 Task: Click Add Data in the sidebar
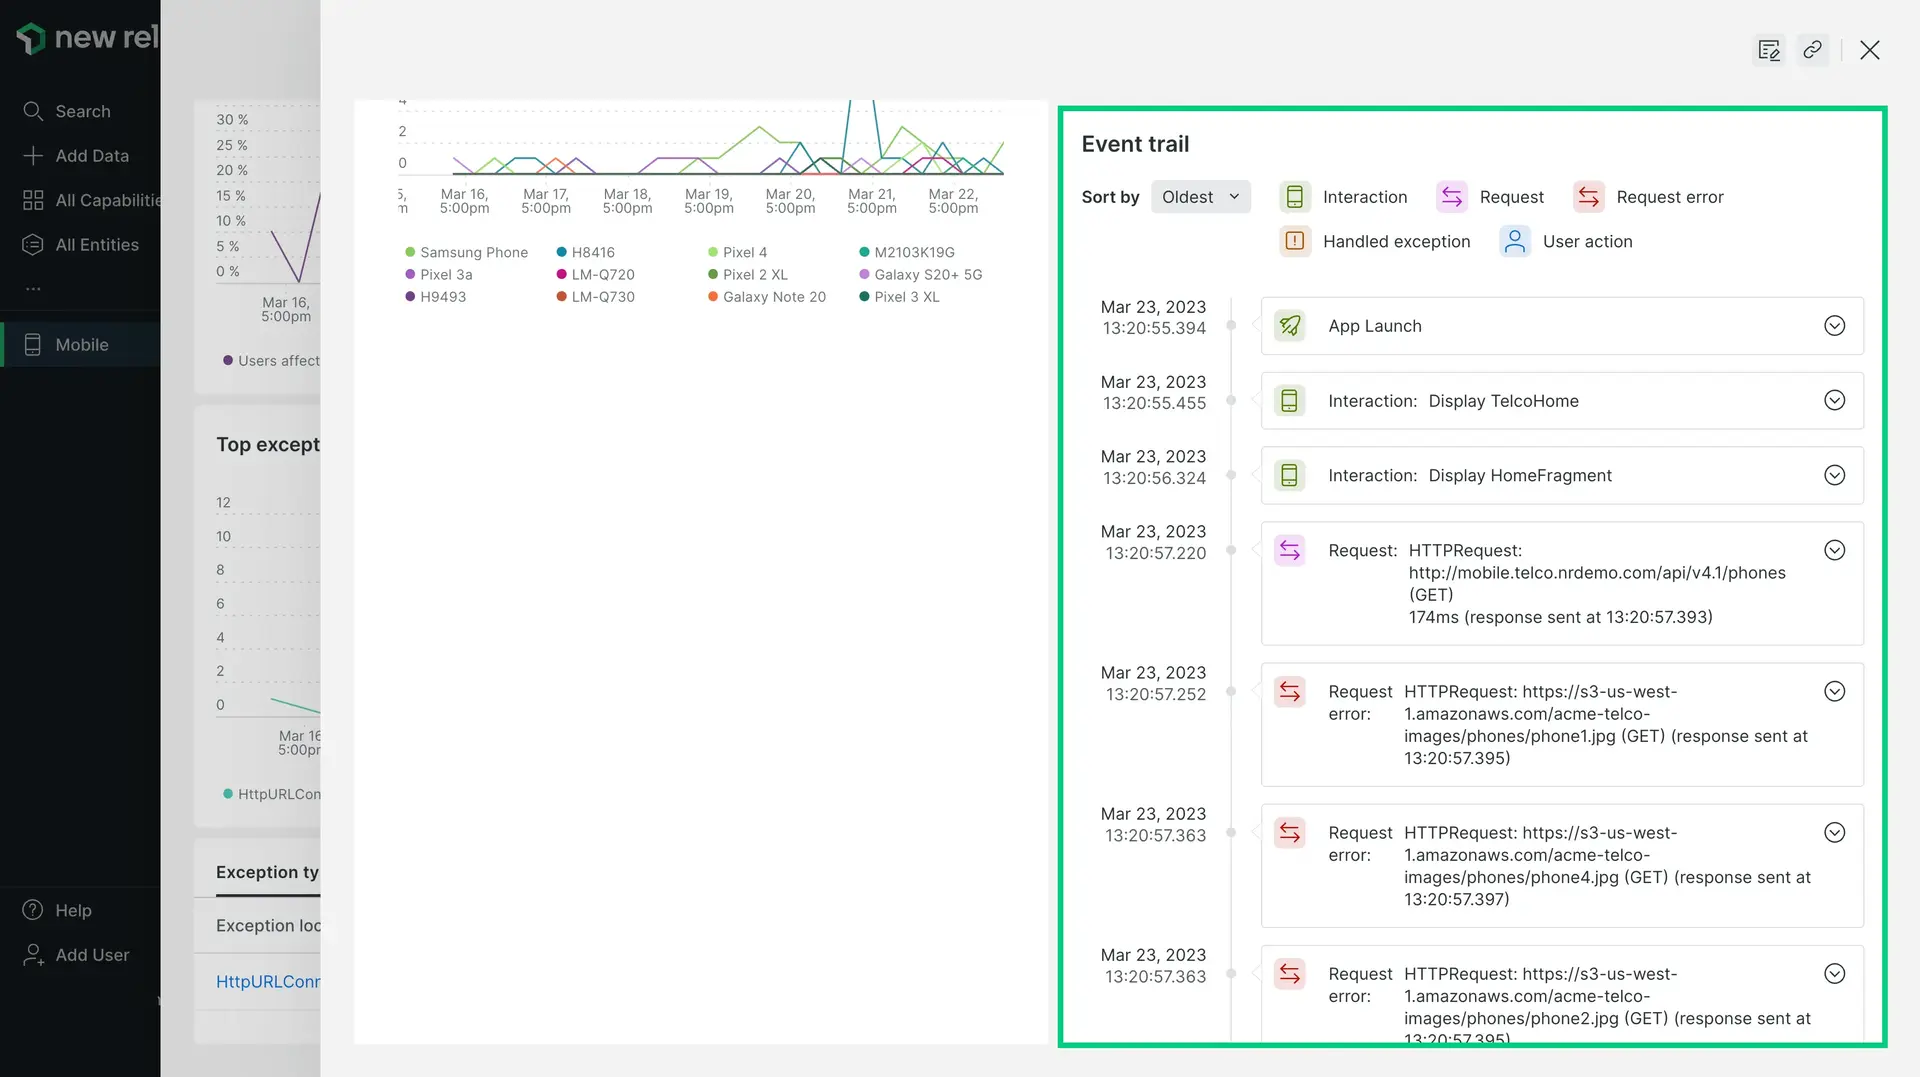pos(91,156)
